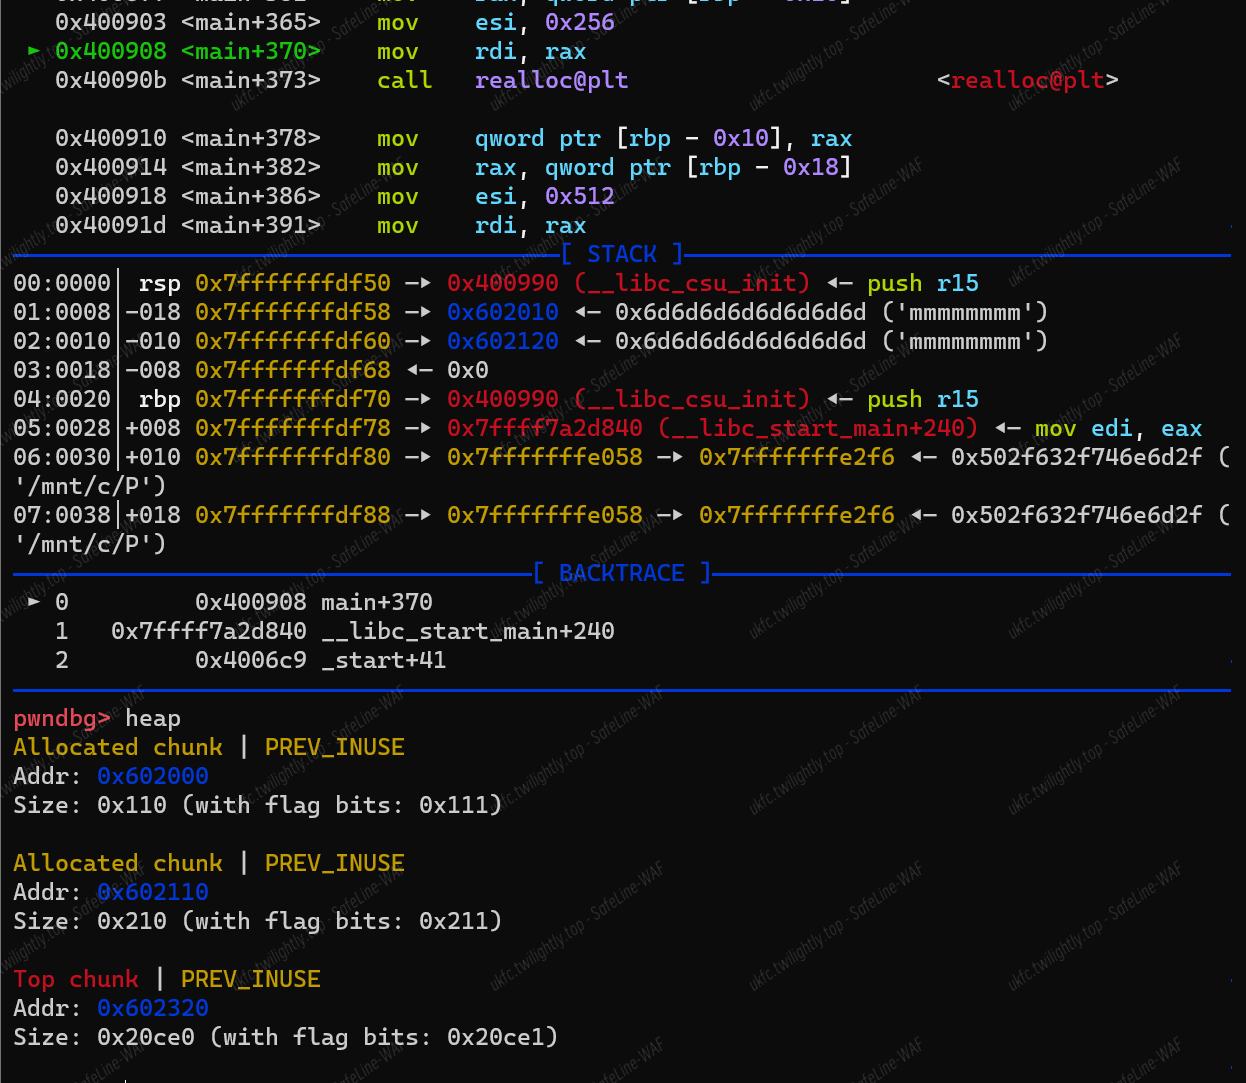Click the STACK section header
1246x1083 pixels.
click(x=621, y=254)
